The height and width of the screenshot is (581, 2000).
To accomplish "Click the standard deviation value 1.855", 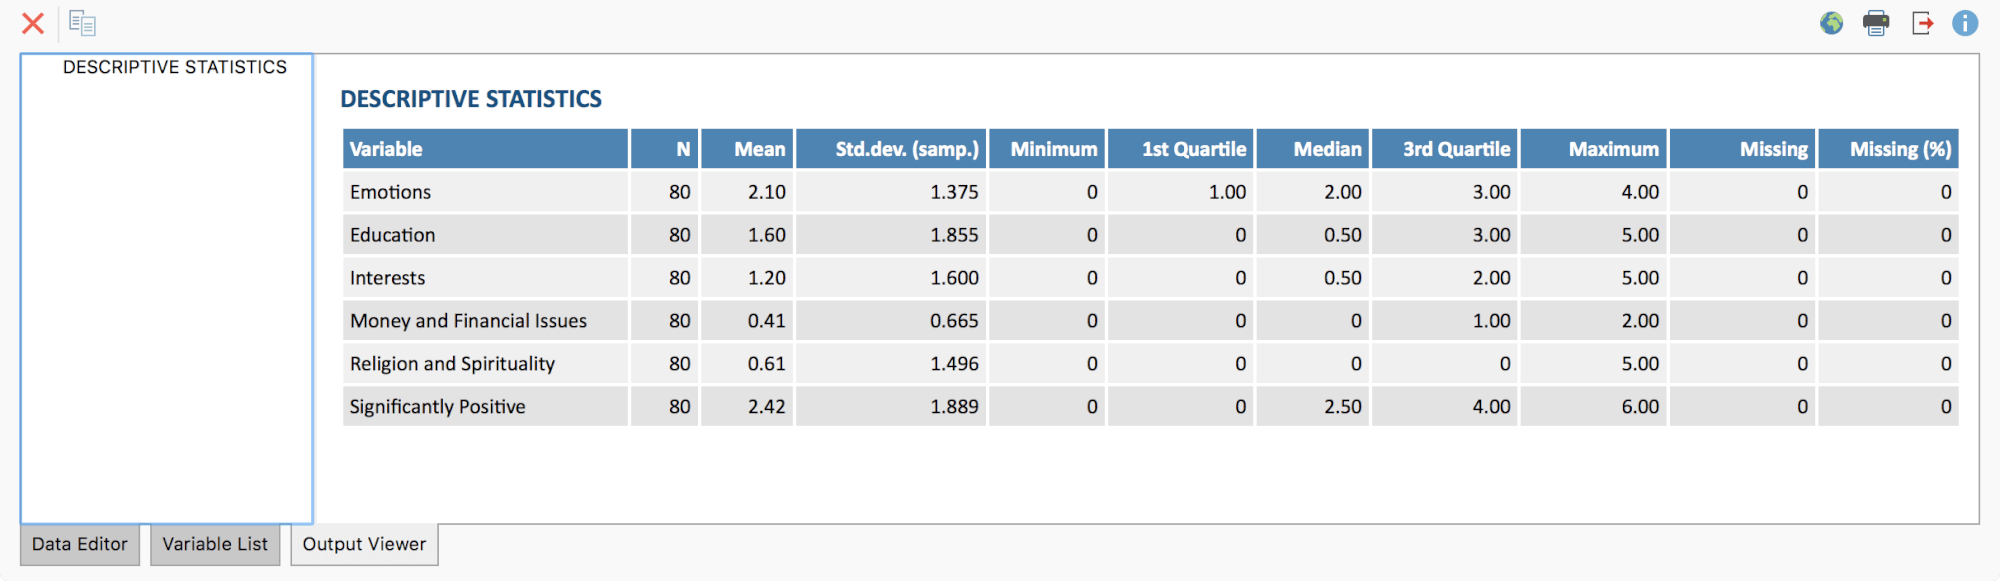I will 955,235.
